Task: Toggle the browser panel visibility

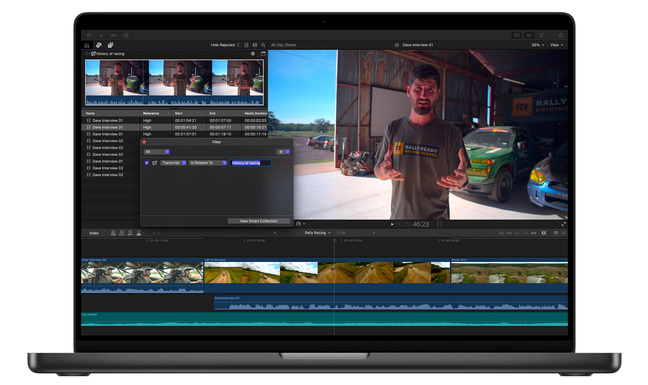Action: [517, 36]
